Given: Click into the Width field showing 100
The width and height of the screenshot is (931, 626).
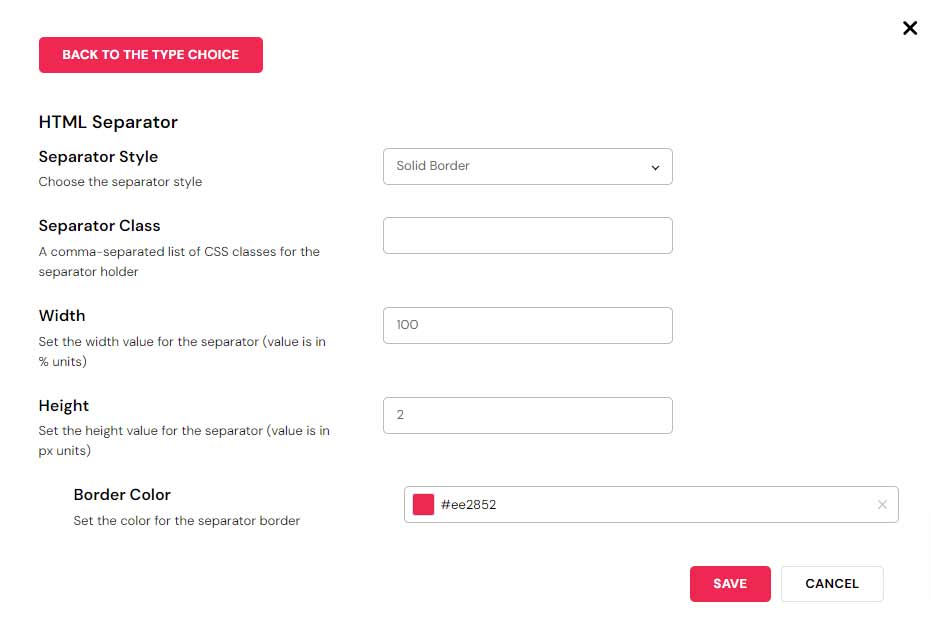Looking at the screenshot, I should (528, 326).
